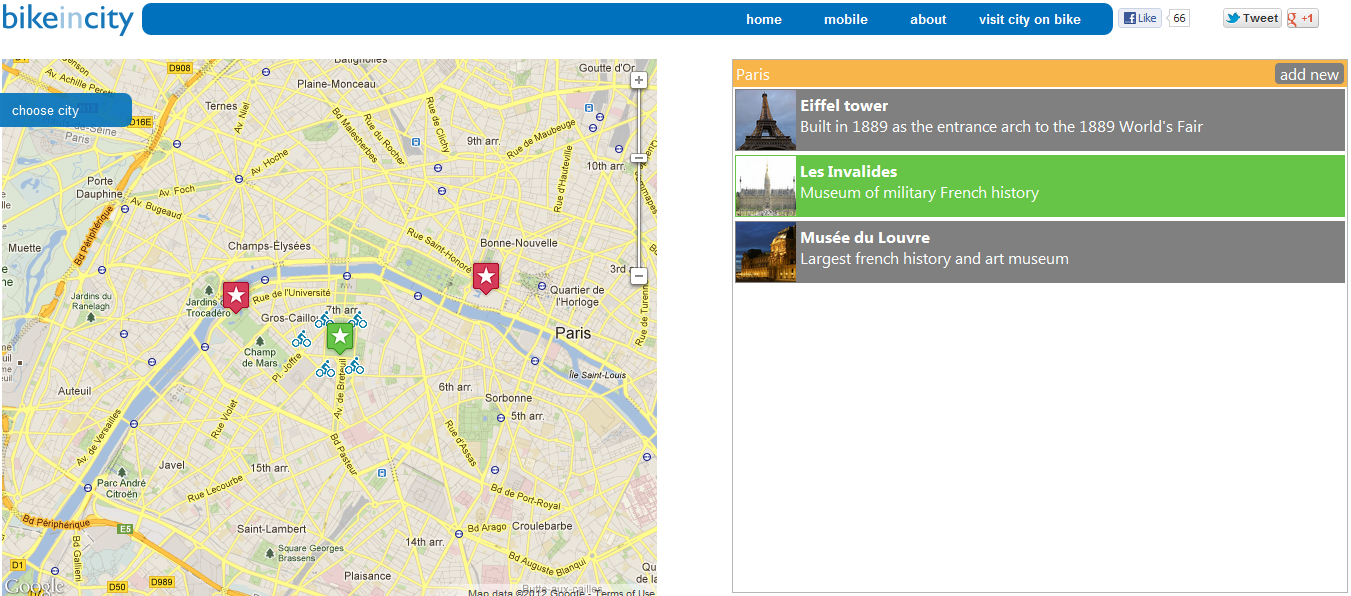1351x596 pixels.
Task: Click the bikeincity logo
Action: (68, 19)
